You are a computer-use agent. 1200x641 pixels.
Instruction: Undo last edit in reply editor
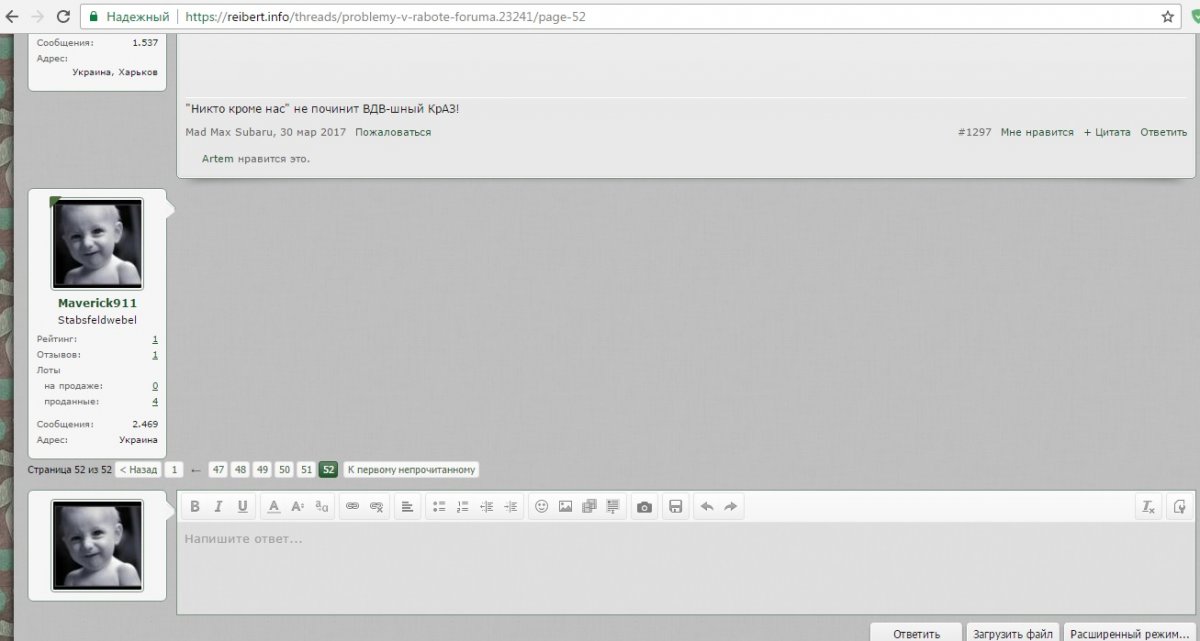click(x=707, y=507)
